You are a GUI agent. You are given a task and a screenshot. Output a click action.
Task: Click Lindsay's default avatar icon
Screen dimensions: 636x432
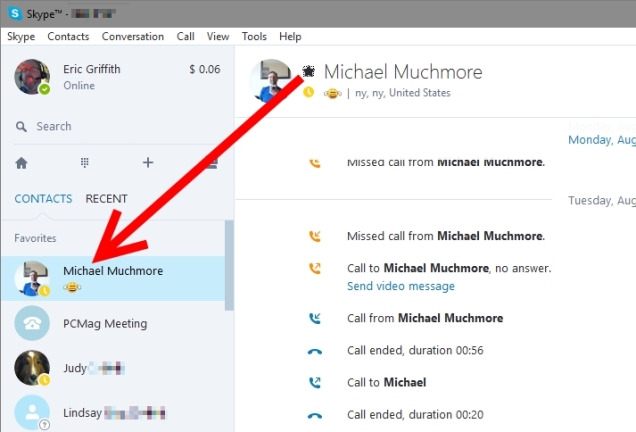32,413
